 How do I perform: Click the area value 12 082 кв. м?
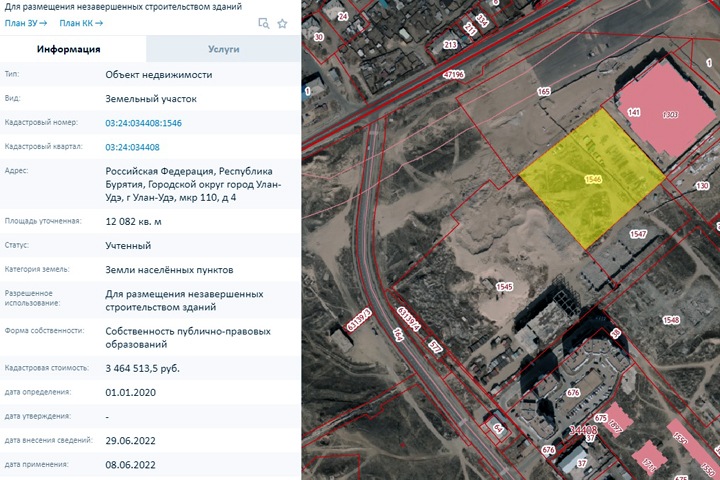pyautogui.click(x=147, y=220)
